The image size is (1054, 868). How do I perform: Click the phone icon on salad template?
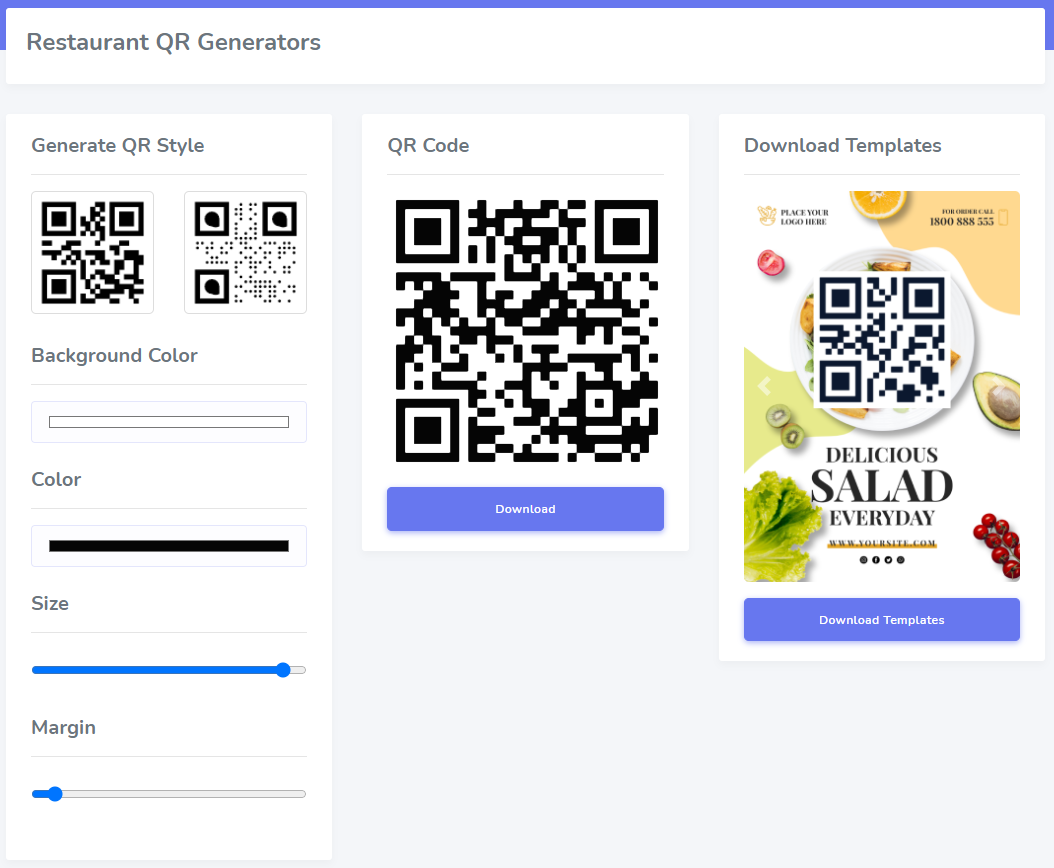[x=1003, y=217]
